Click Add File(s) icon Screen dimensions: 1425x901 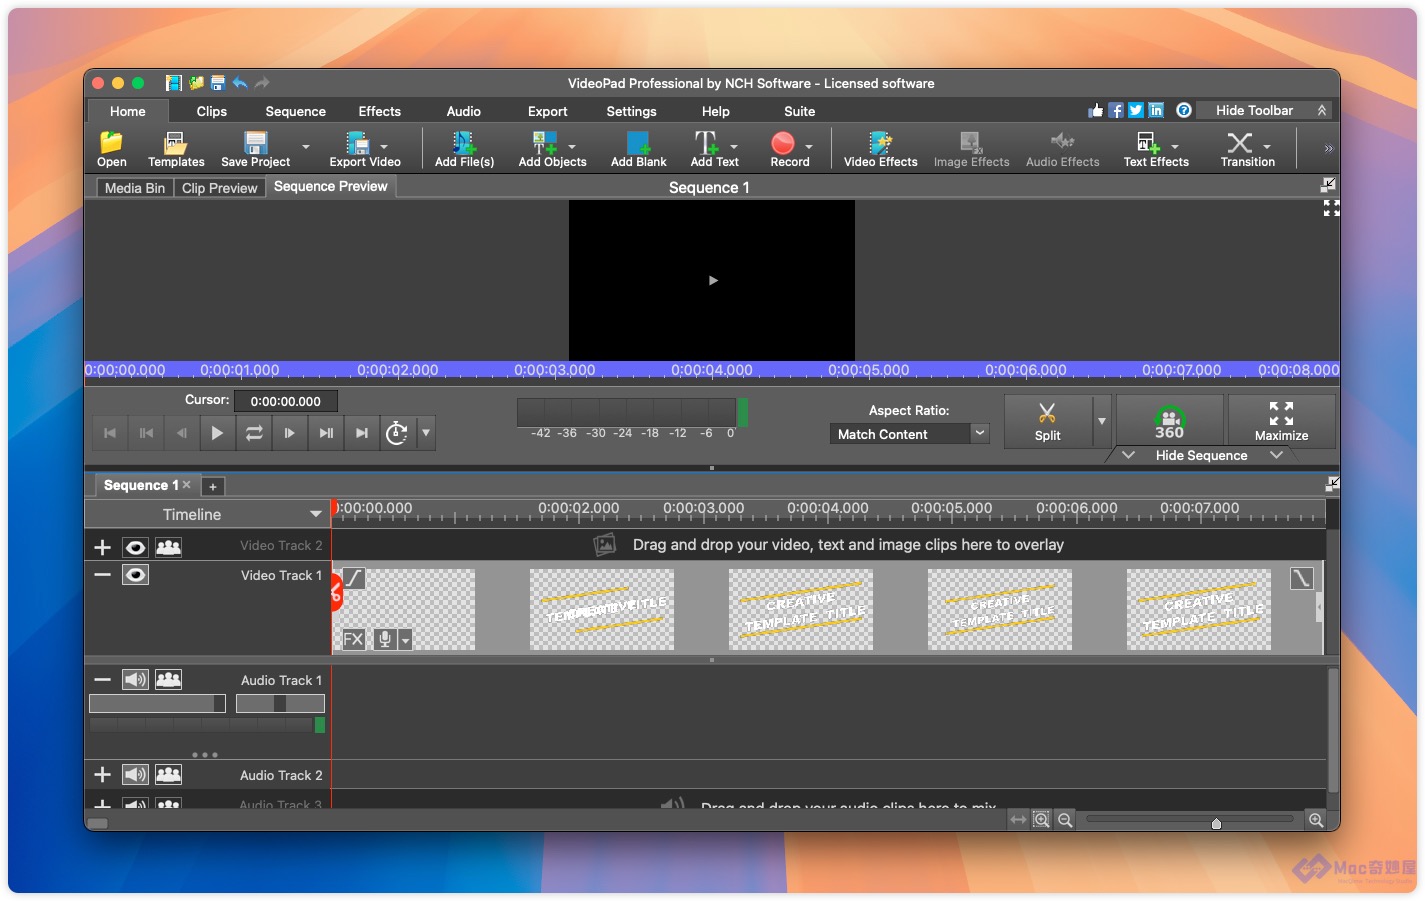(x=464, y=149)
